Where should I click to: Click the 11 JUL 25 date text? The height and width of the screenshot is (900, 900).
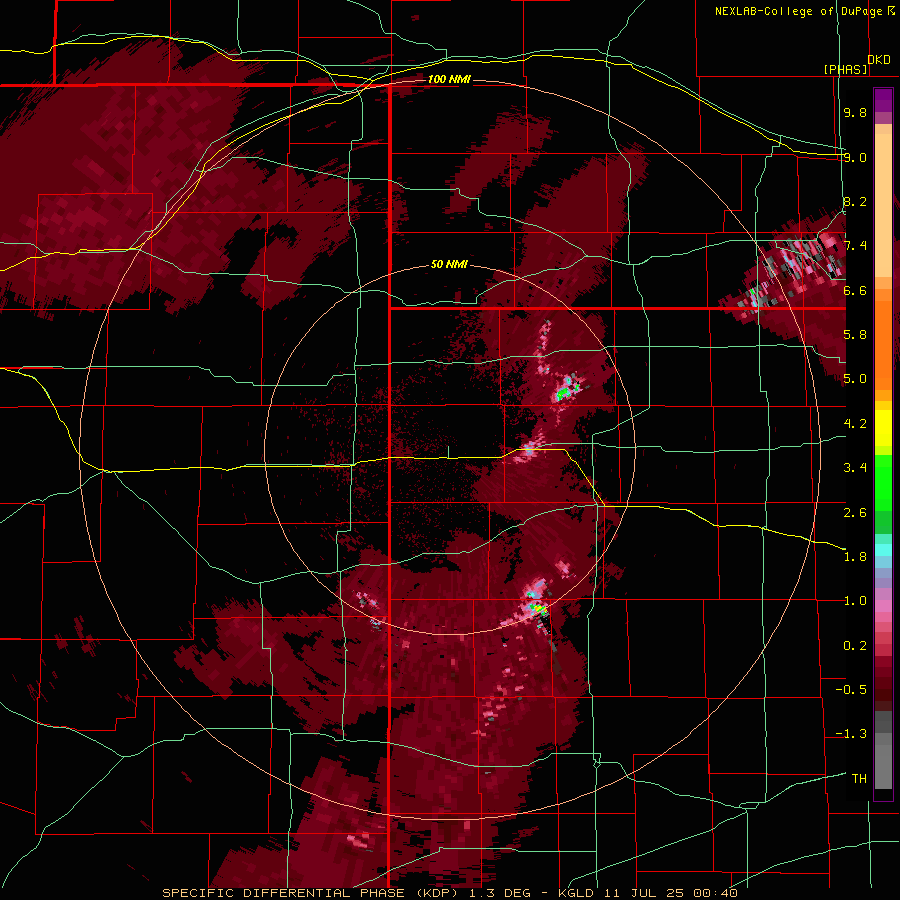point(643,893)
